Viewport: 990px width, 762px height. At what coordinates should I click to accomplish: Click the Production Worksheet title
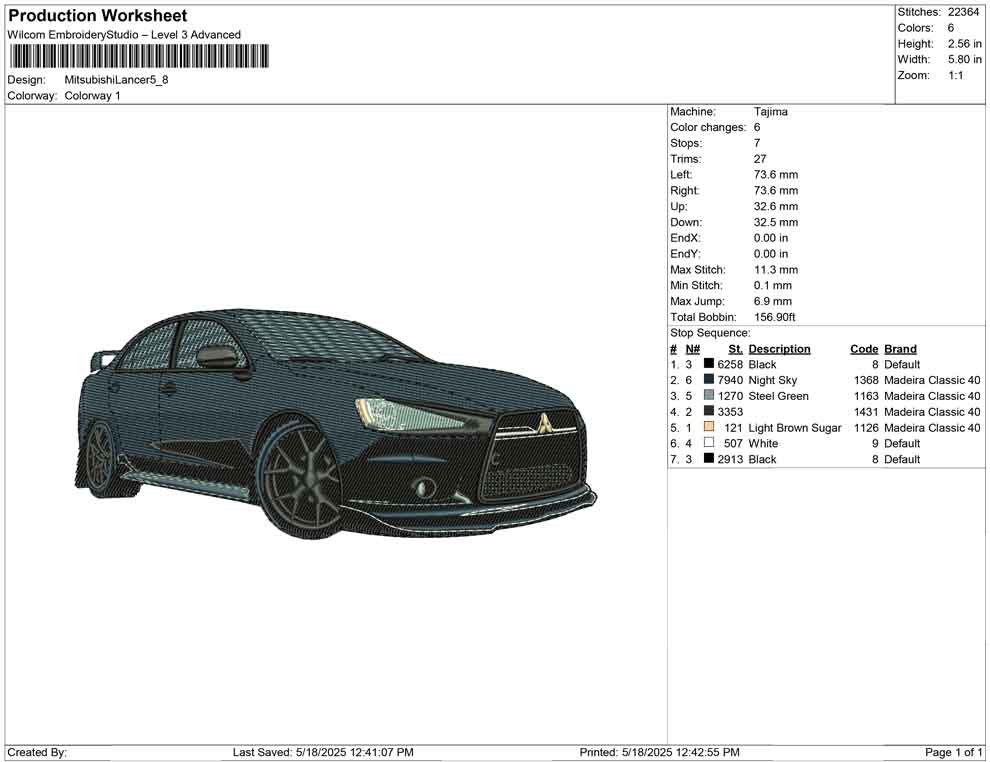pos(97,16)
